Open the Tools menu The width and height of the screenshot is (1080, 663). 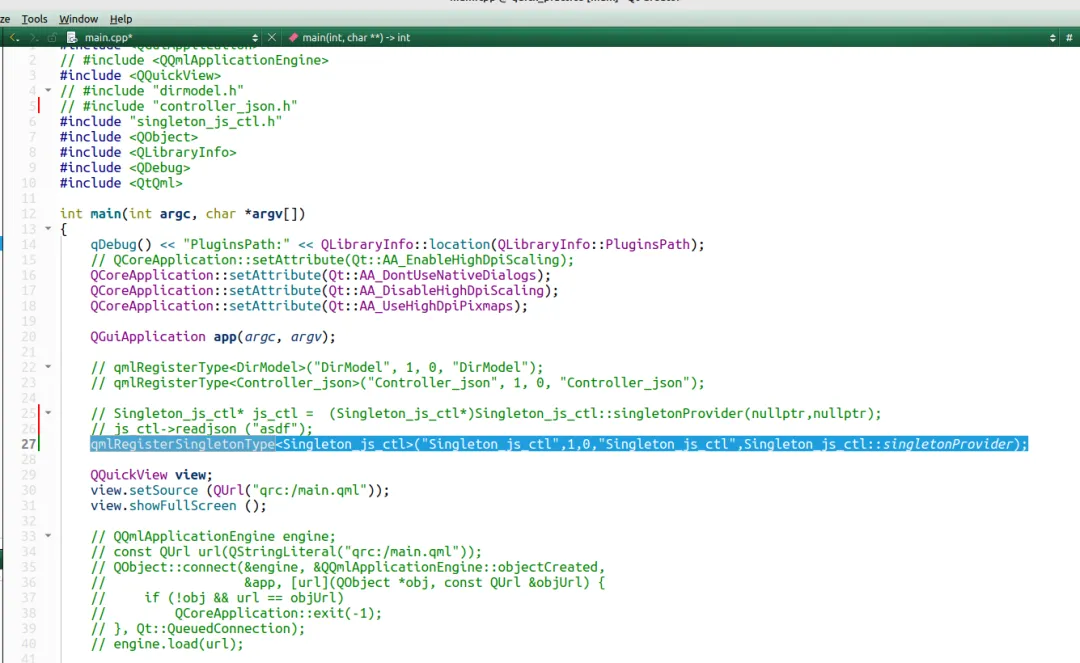click(34, 19)
